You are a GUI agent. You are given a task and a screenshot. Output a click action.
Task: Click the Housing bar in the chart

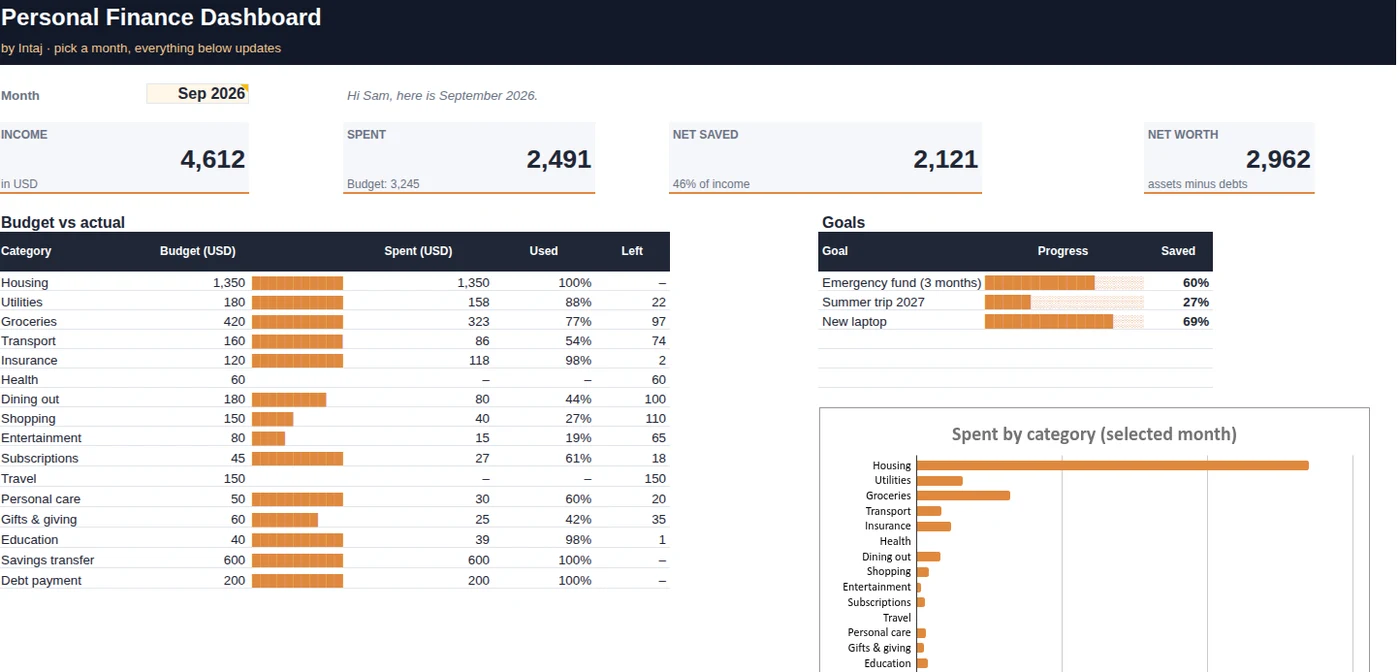[1113, 465]
